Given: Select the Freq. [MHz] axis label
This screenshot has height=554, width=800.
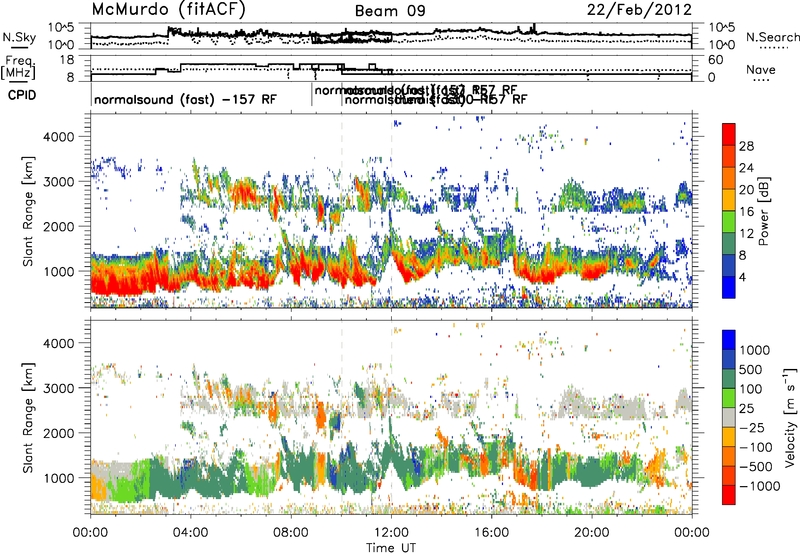Looking at the screenshot, I should (18, 68).
